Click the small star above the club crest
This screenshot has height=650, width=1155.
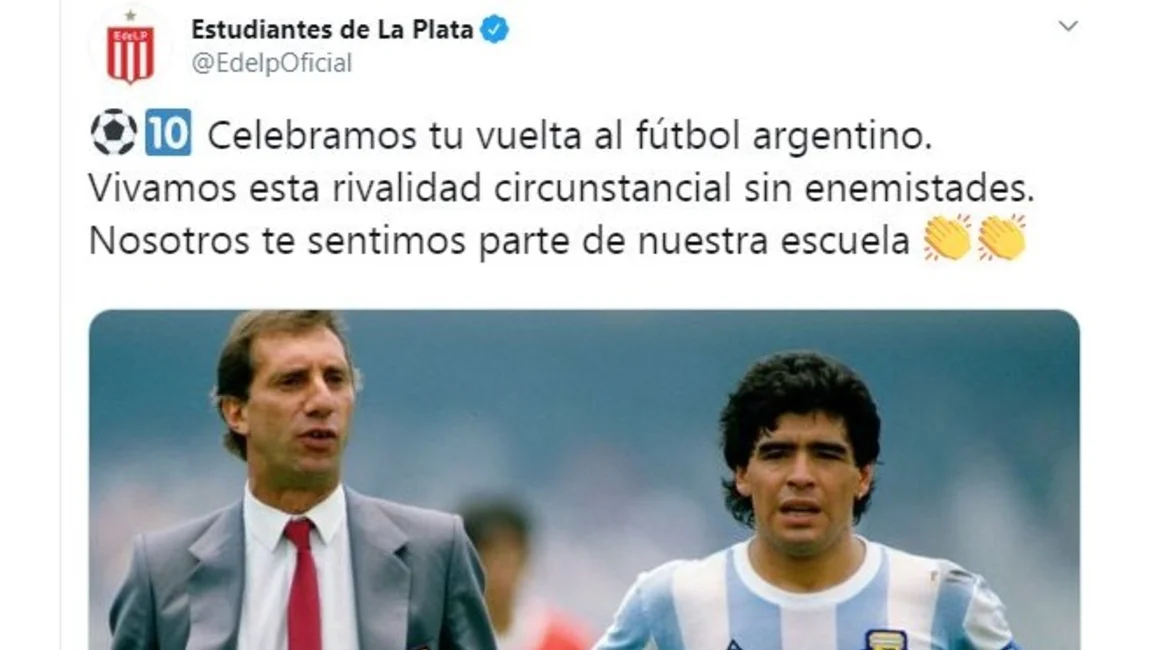point(130,15)
